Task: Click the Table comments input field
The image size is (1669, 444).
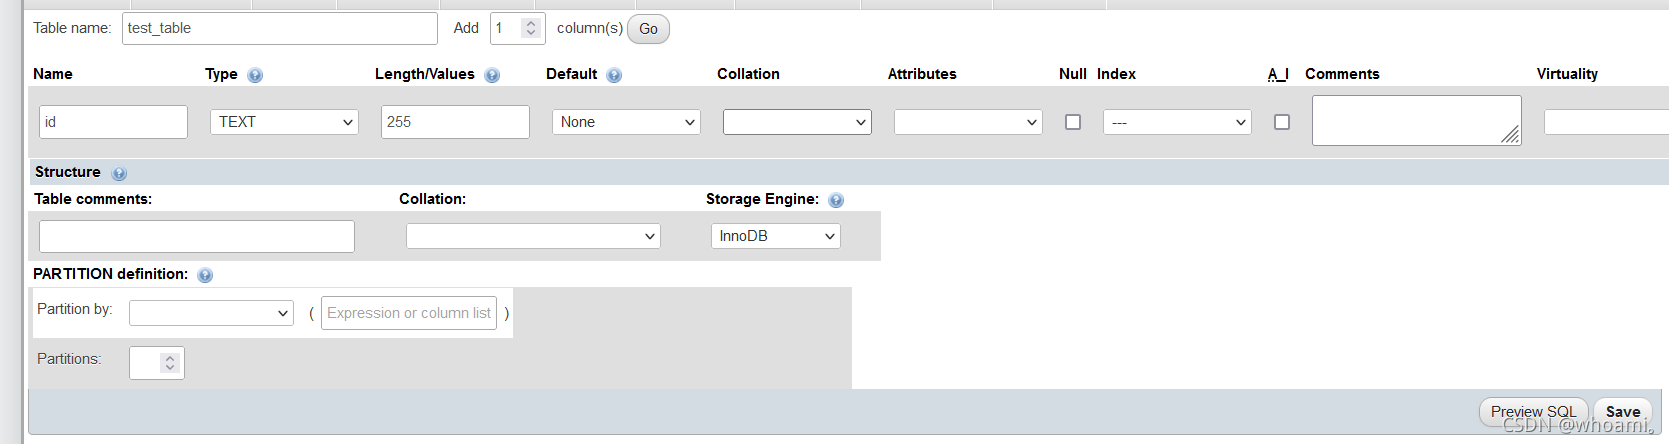Action: point(197,236)
